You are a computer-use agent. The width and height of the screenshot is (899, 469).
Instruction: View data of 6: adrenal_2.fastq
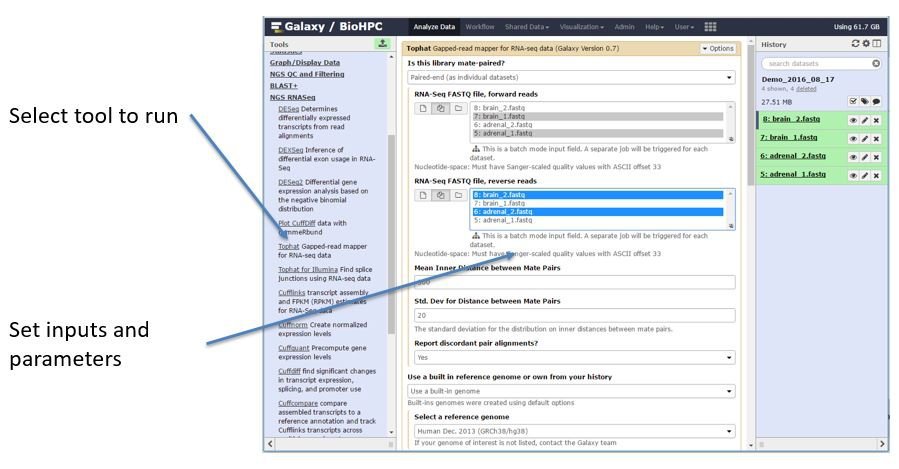pos(853,157)
